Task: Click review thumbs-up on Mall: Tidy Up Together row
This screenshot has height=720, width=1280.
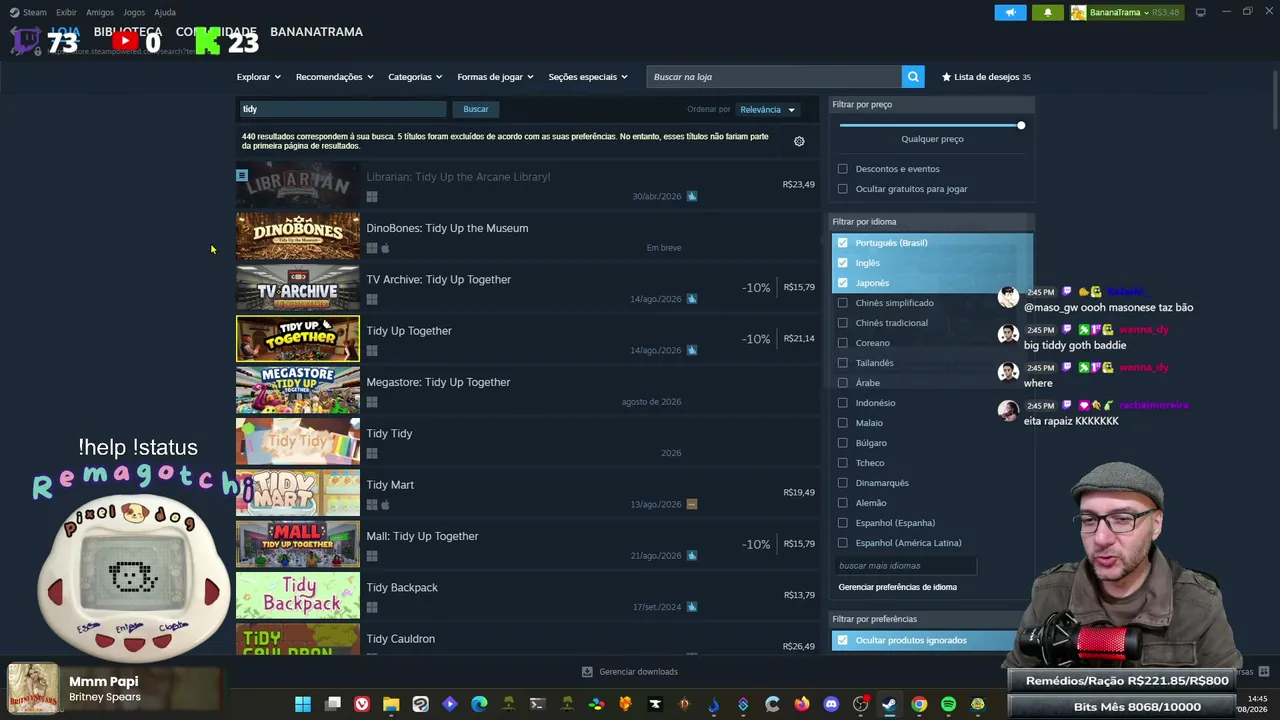Action: [x=691, y=556]
